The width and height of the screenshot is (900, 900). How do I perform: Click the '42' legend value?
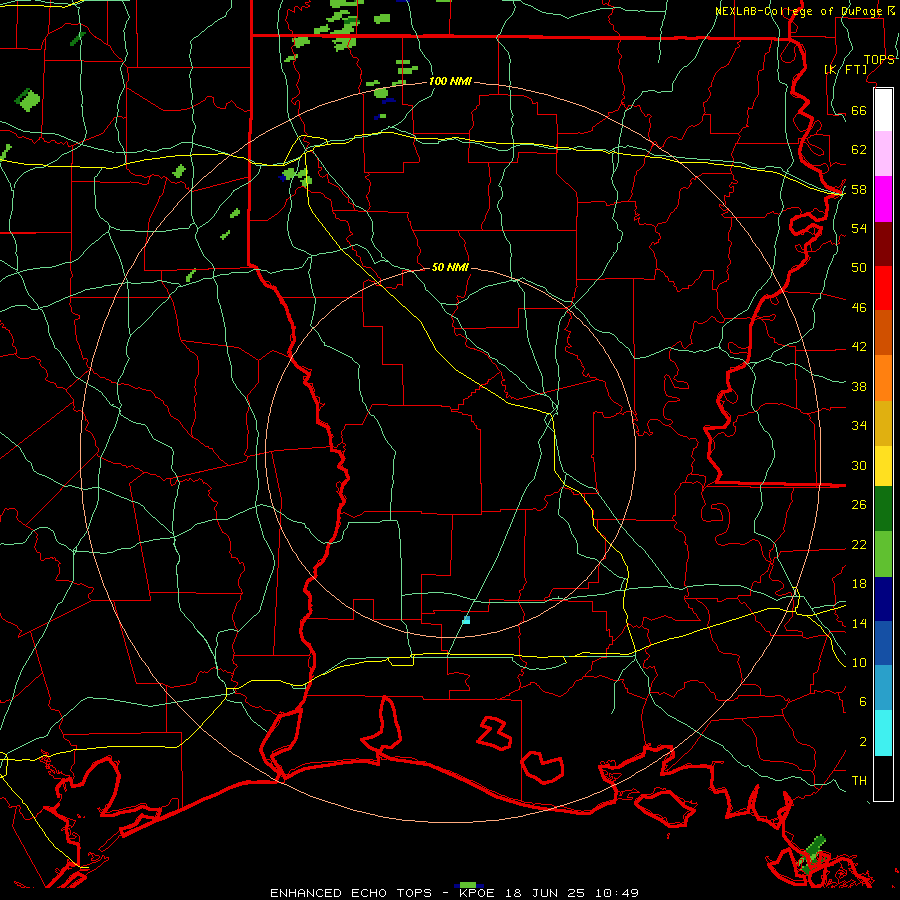pyautogui.click(x=859, y=347)
